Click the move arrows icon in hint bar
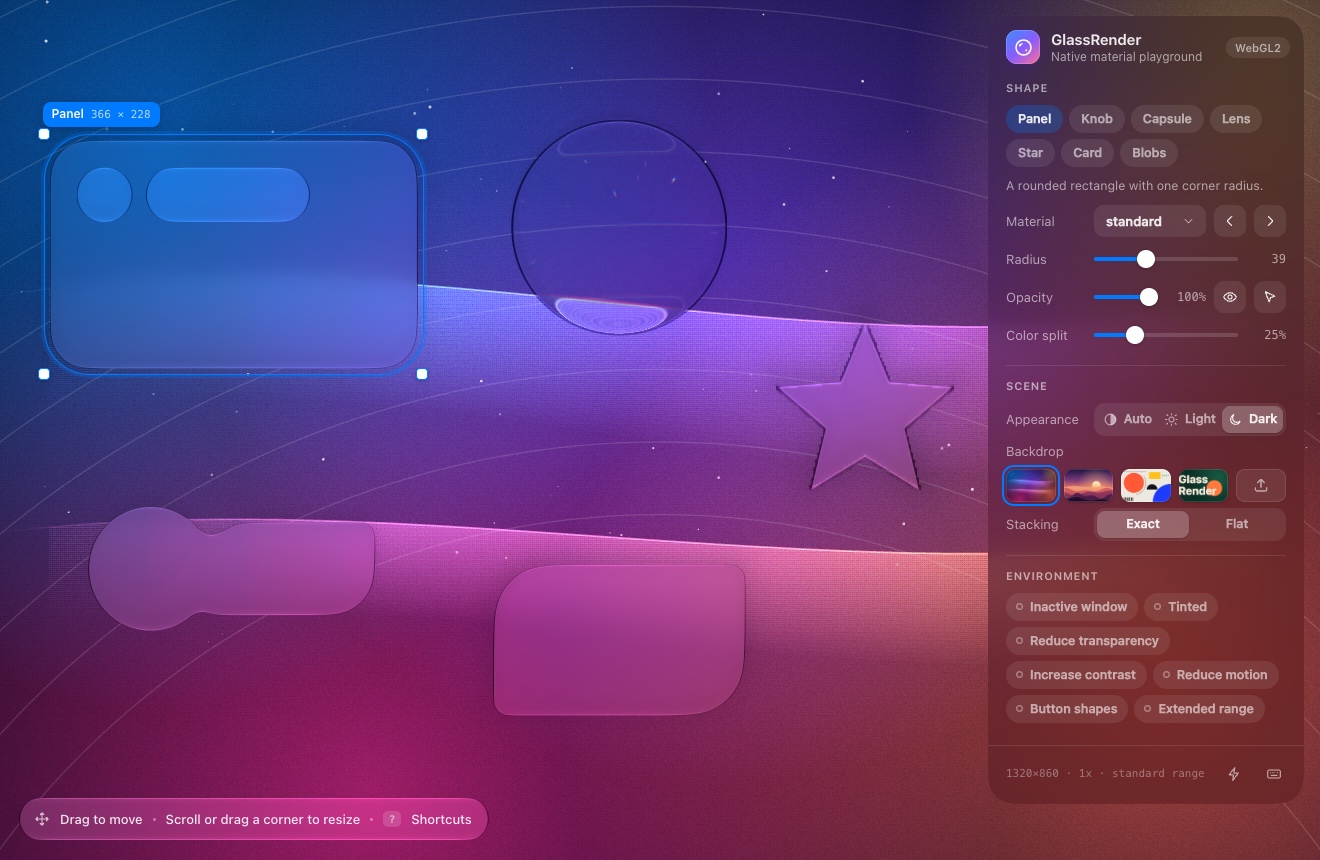Screen dimensions: 1320x860 coord(42,819)
